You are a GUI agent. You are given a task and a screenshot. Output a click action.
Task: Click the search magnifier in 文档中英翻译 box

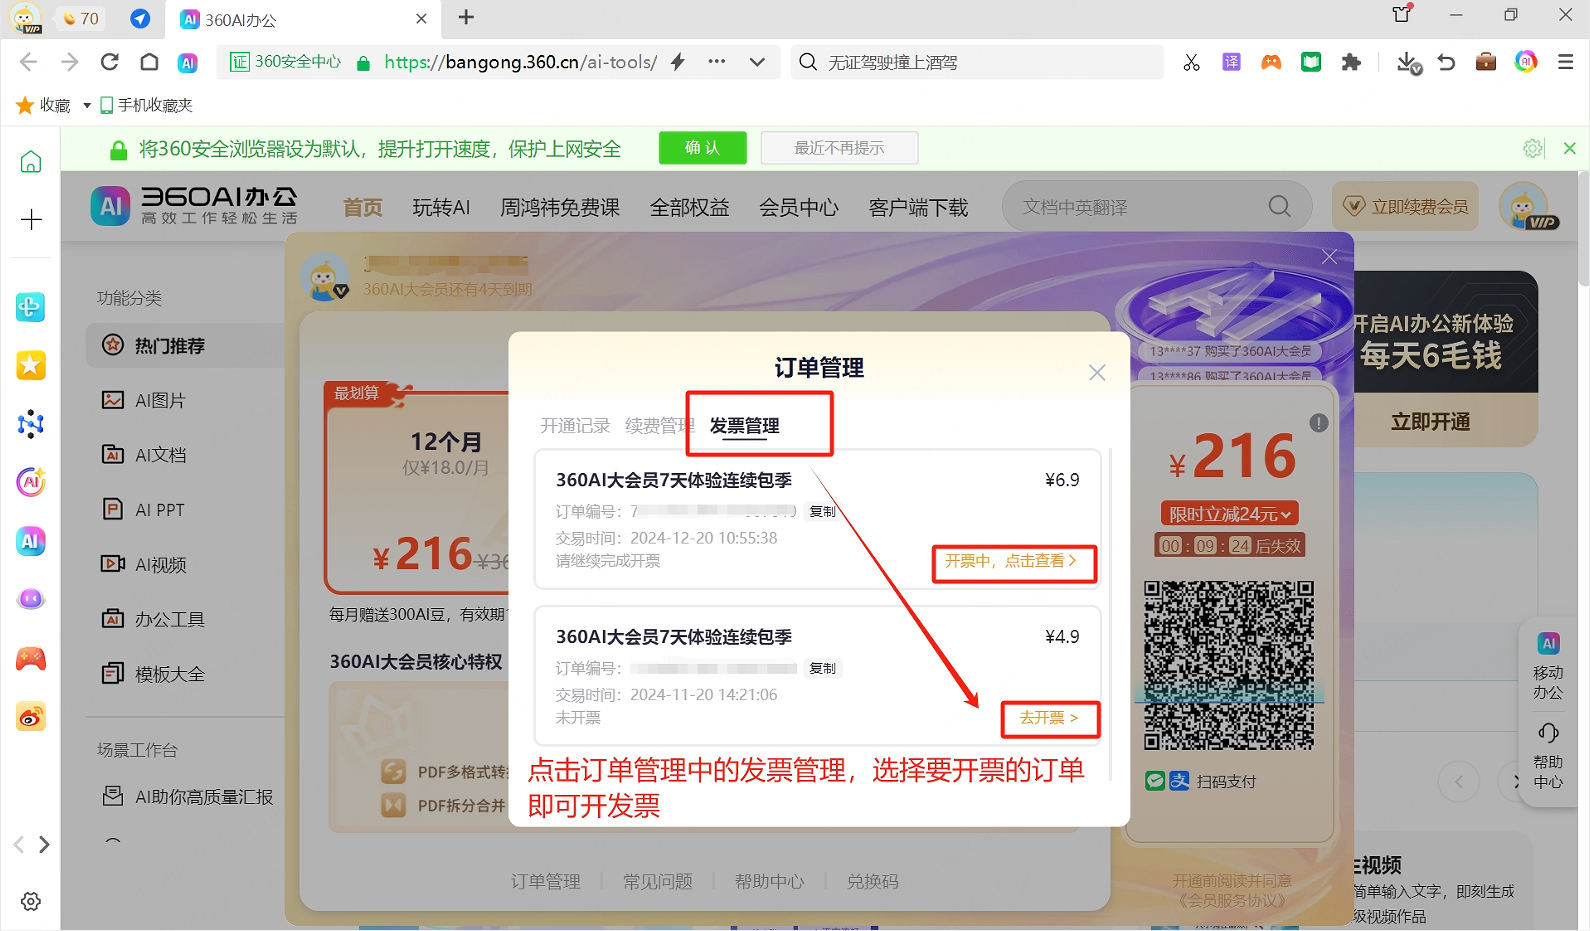click(x=1279, y=206)
